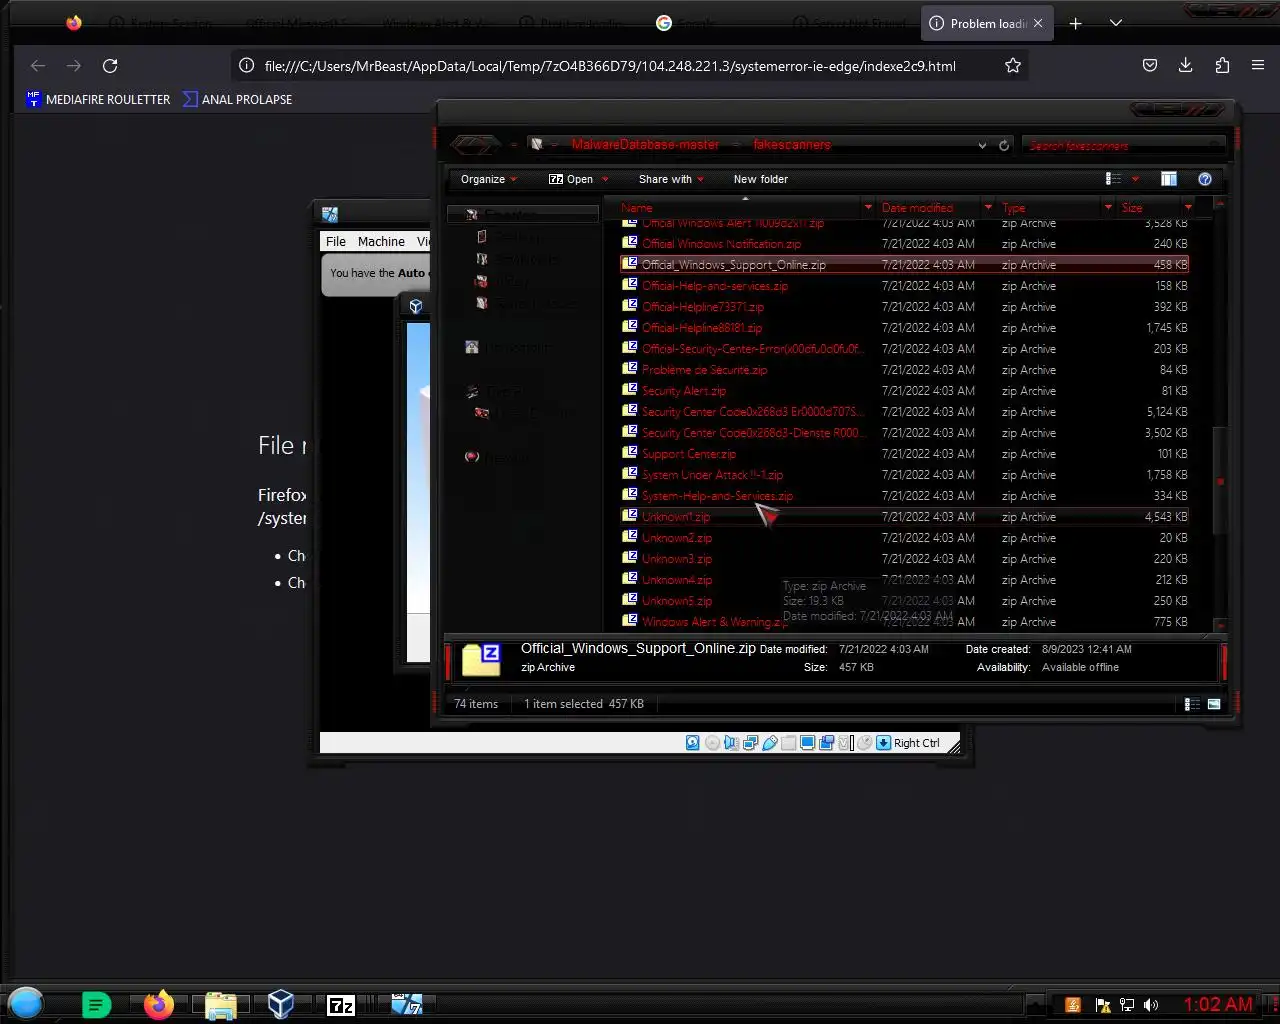Open the Type column filter dropdown

[x=1108, y=208]
